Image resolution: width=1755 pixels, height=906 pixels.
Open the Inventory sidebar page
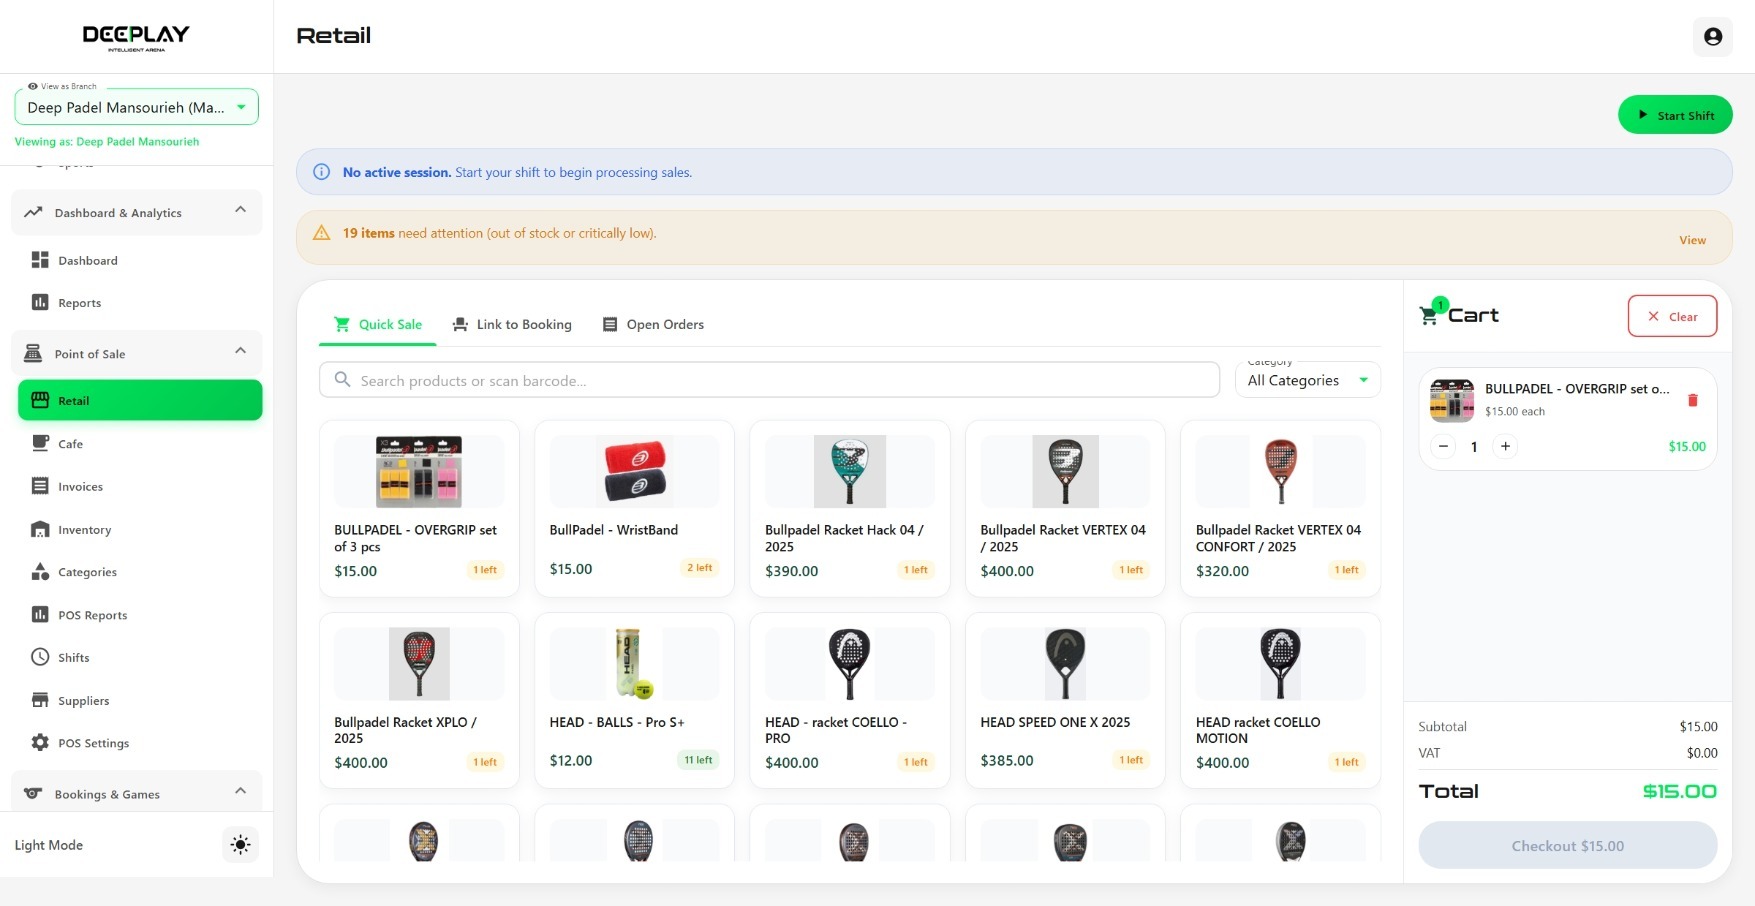(84, 530)
